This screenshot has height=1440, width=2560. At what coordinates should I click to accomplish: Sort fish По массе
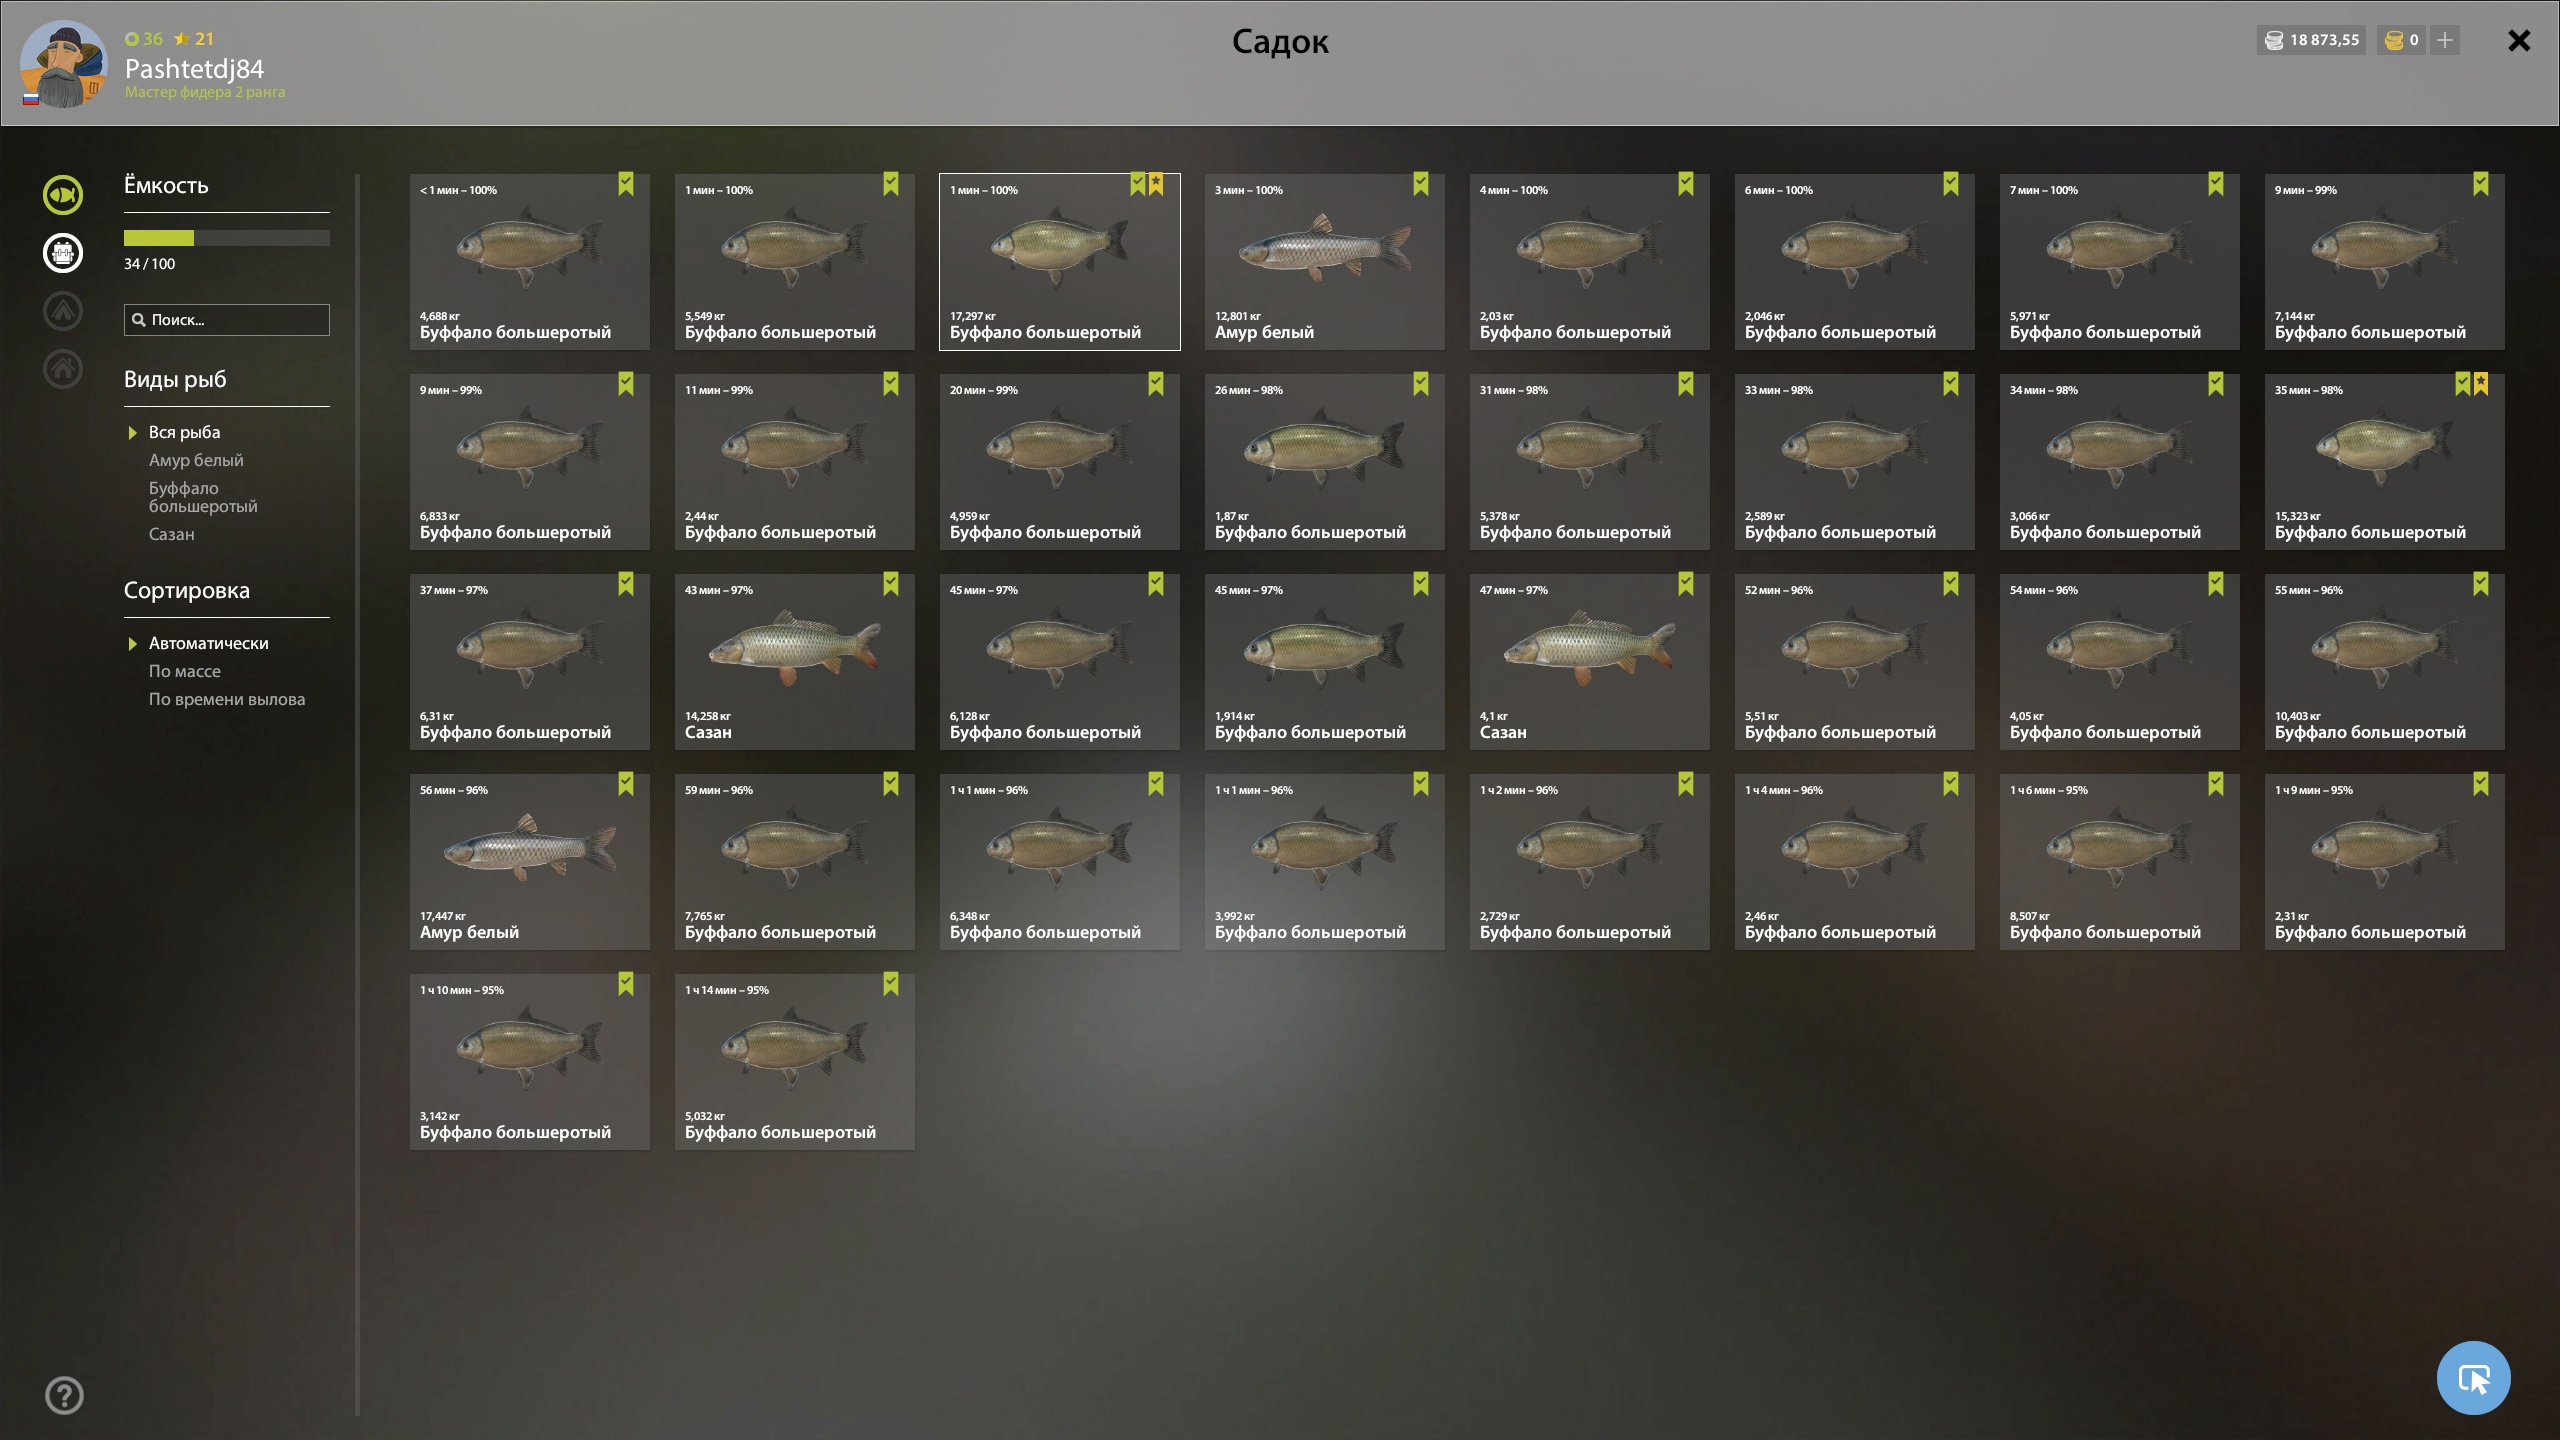pyautogui.click(x=185, y=671)
